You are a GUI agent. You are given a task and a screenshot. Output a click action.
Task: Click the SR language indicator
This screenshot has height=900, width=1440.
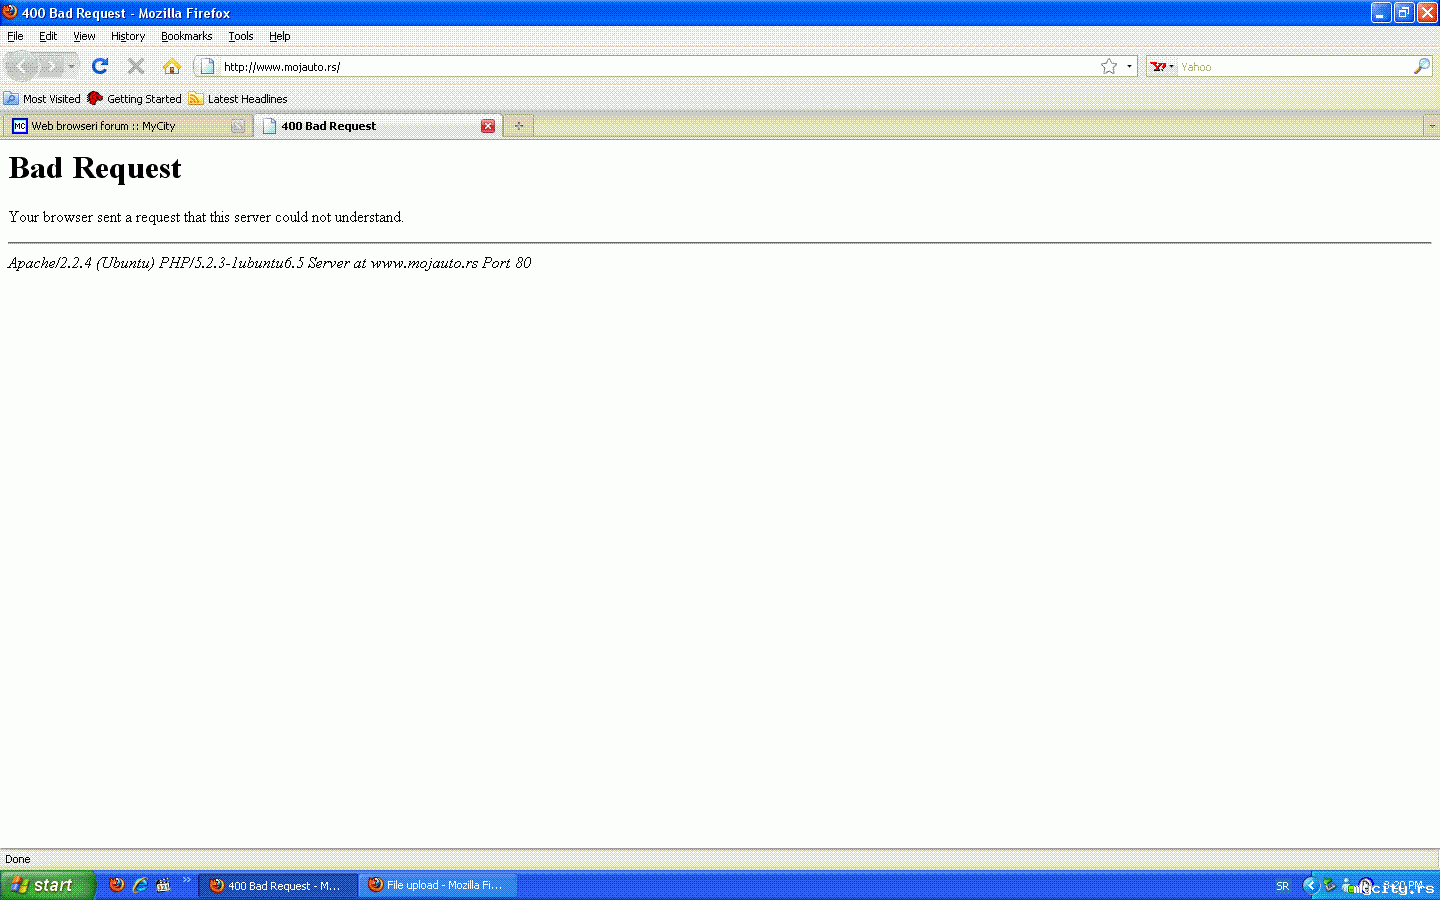click(x=1283, y=886)
